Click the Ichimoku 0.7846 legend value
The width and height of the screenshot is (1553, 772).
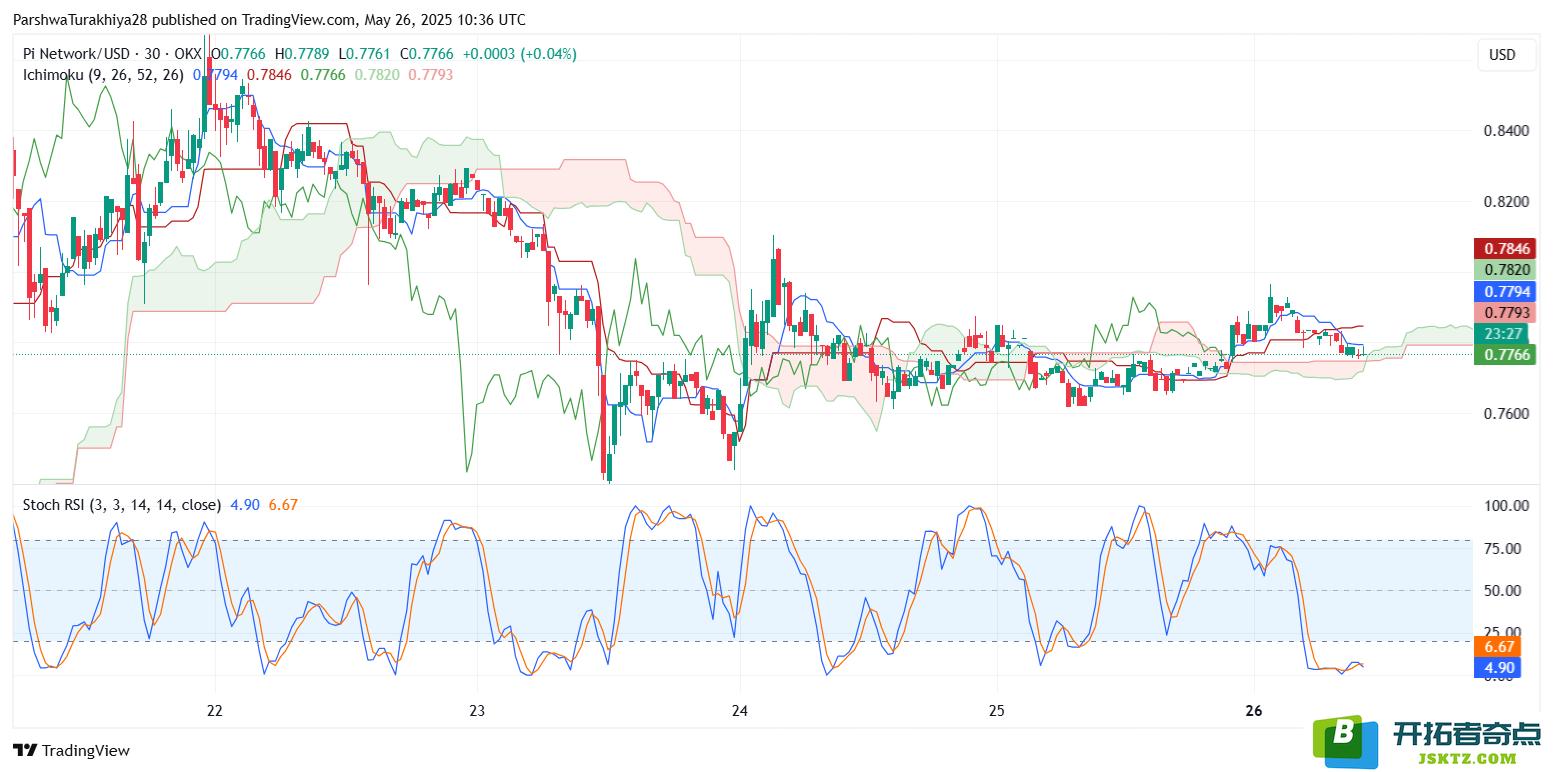[270, 74]
